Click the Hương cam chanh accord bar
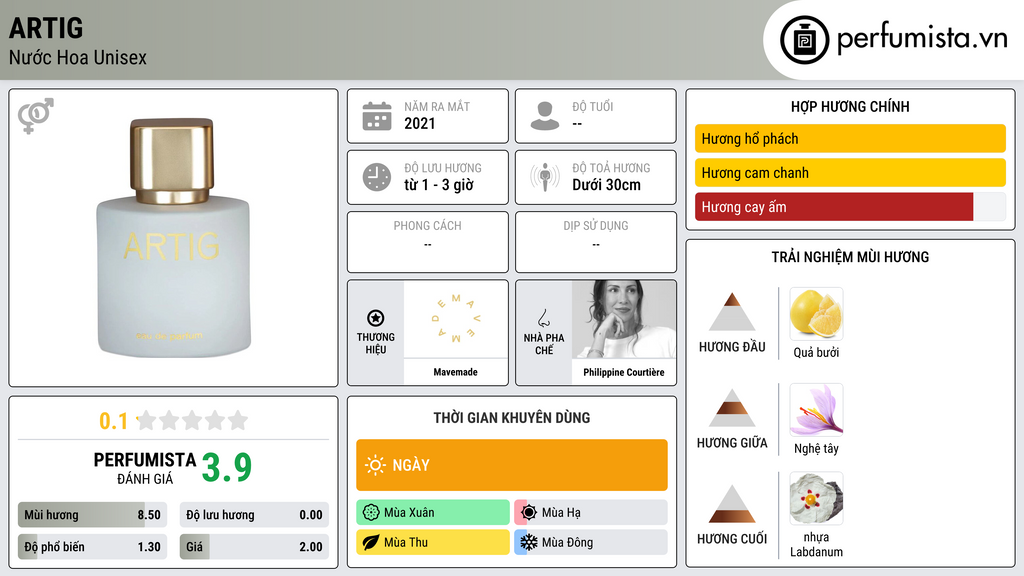The height and width of the screenshot is (576, 1024). pos(850,172)
